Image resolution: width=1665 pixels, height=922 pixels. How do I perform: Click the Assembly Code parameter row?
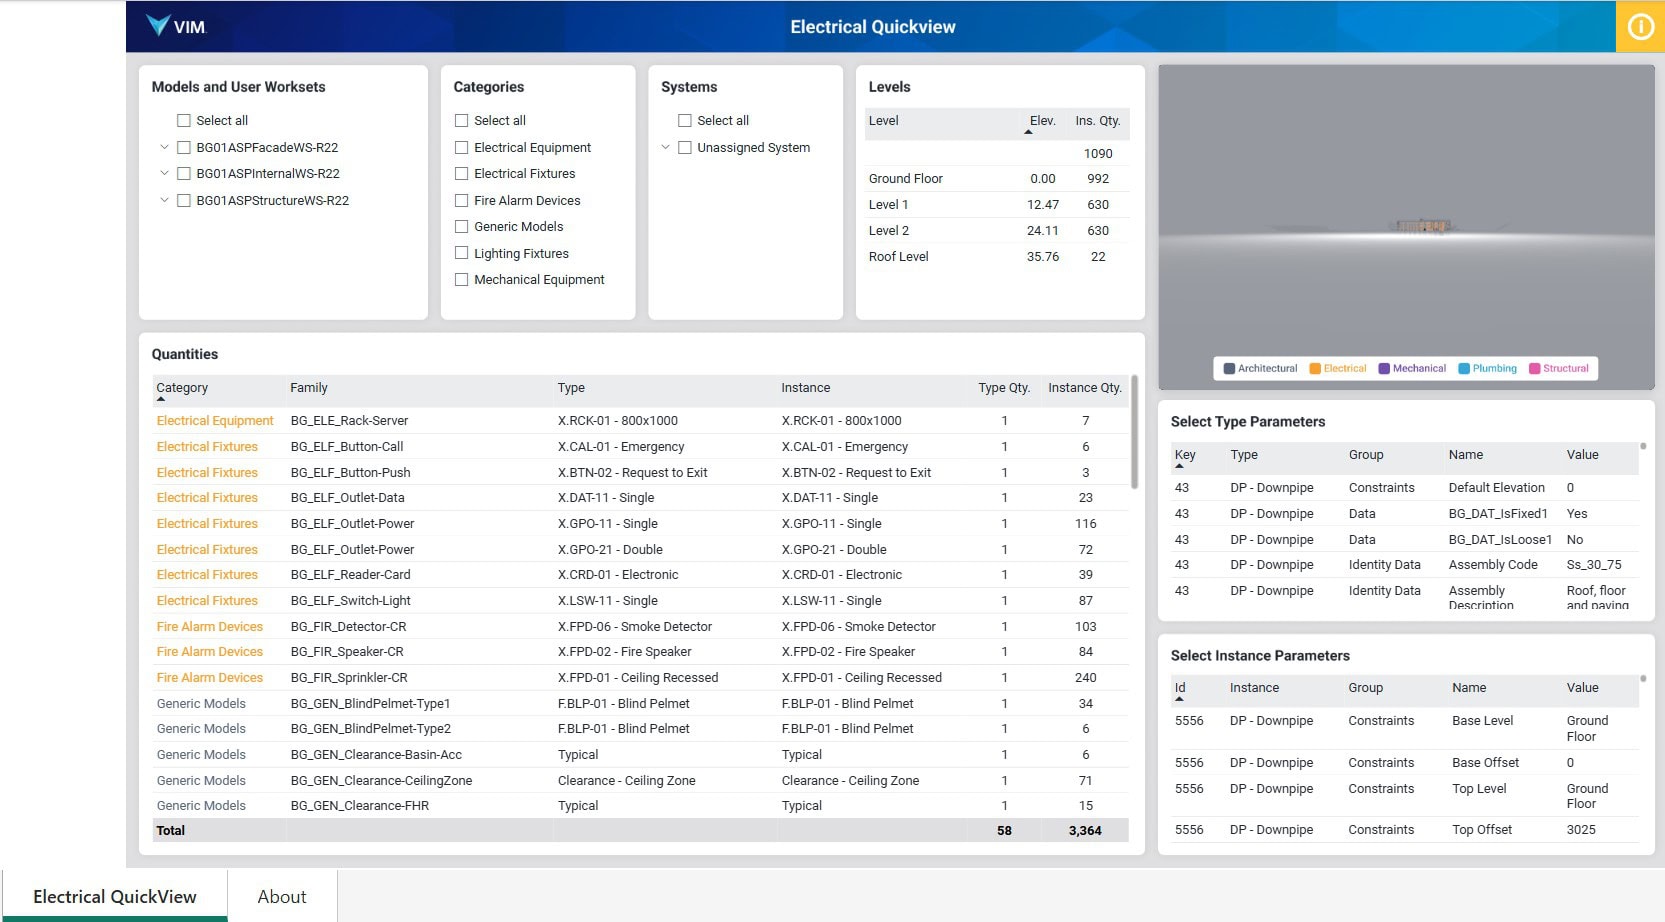point(1405,565)
